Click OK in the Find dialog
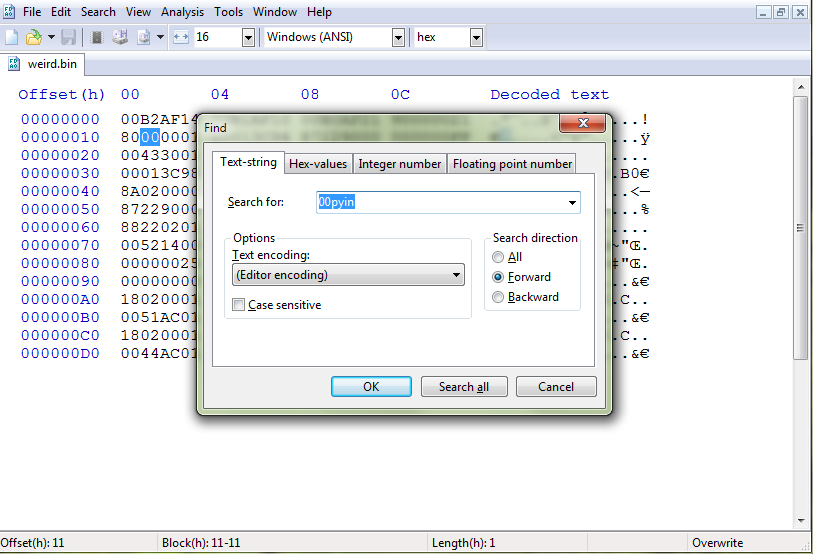 [x=371, y=387]
